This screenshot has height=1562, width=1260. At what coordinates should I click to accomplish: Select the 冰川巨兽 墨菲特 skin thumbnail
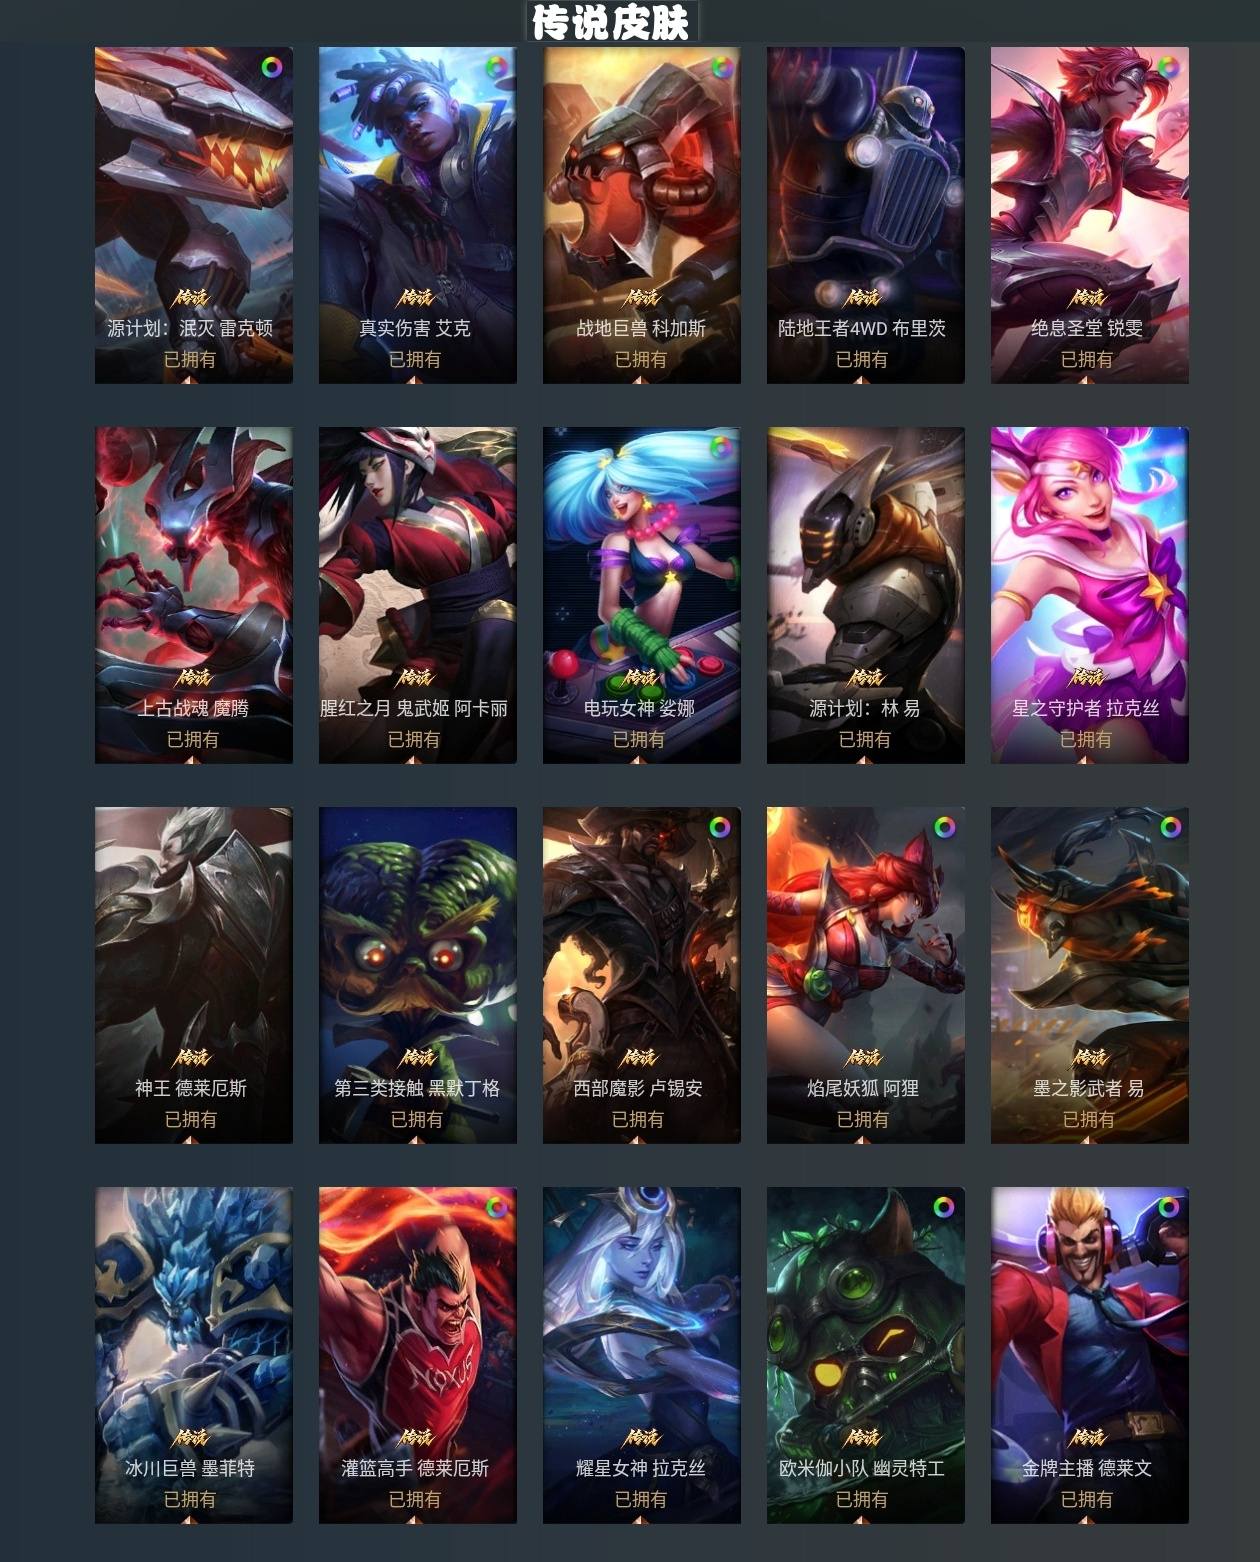pos(194,1355)
